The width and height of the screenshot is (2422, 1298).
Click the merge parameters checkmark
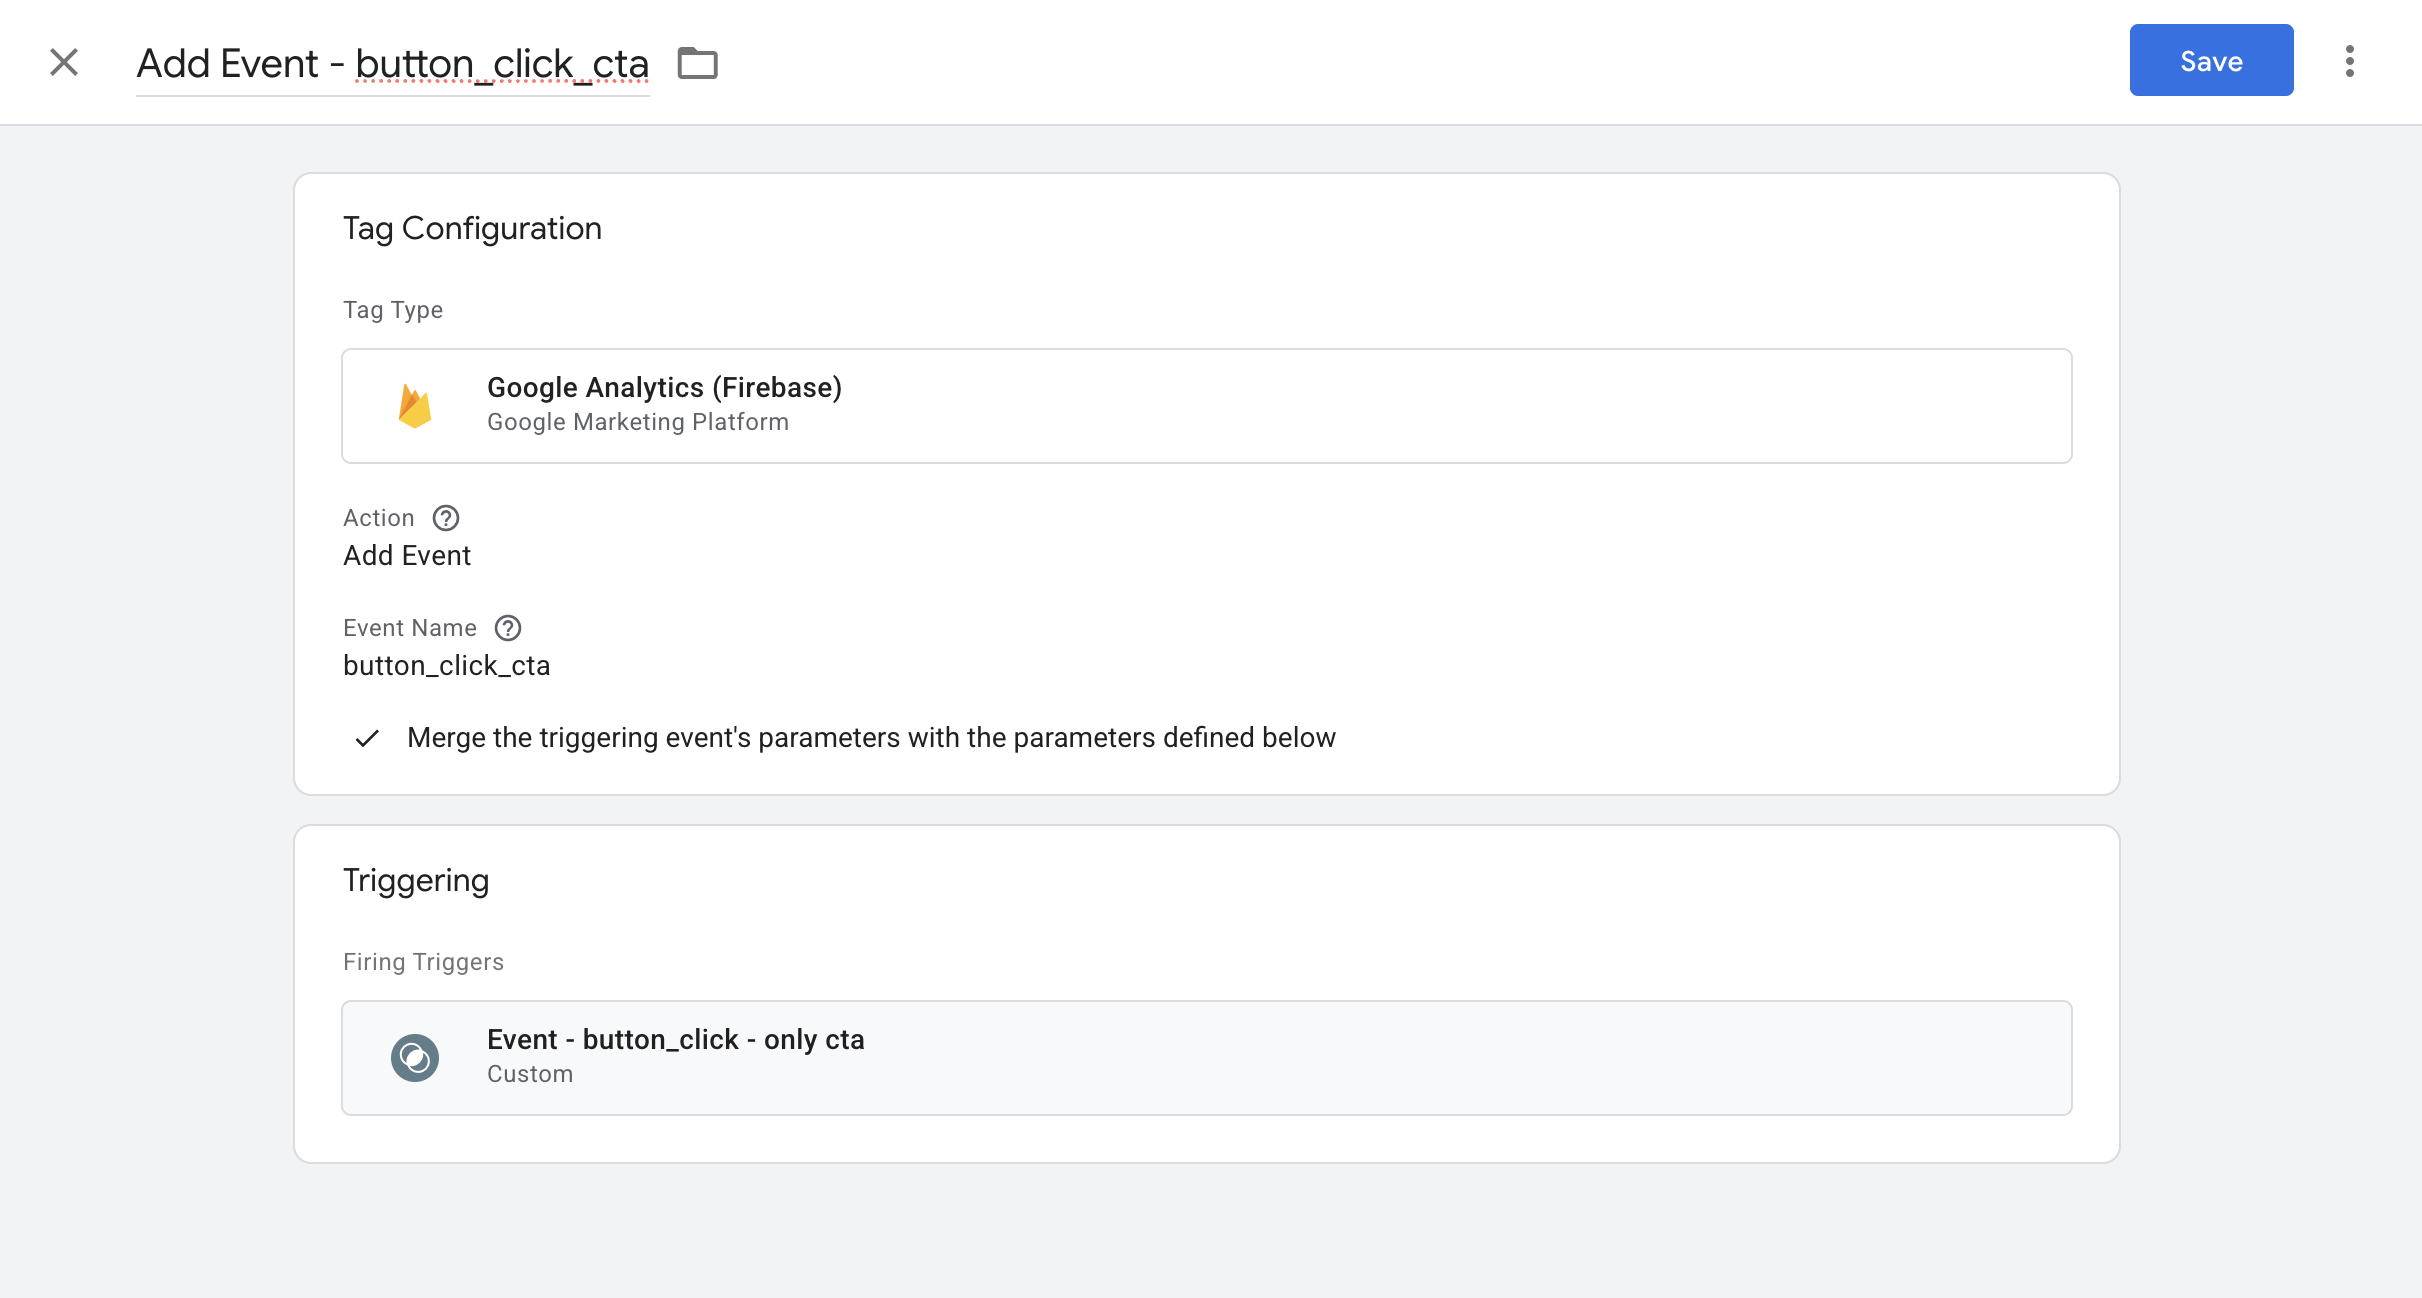point(367,738)
